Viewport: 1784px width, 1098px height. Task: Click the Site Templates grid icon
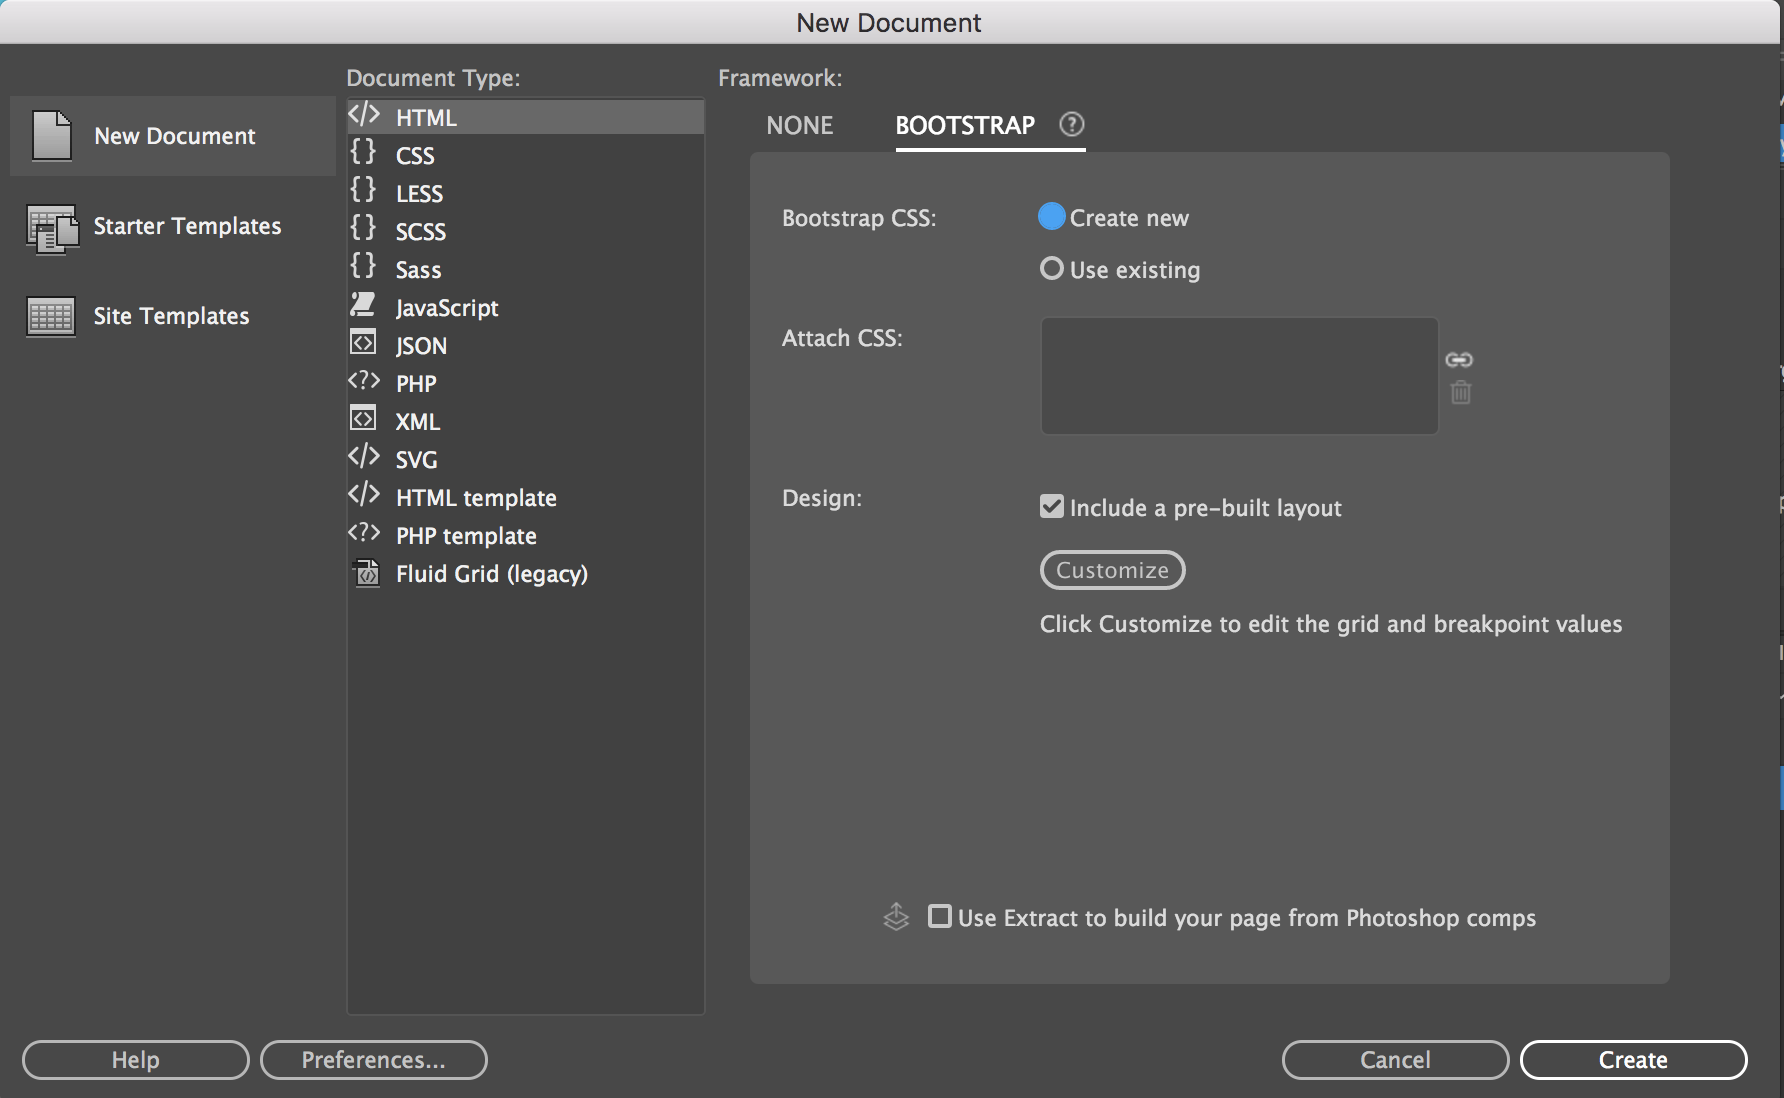tap(51, 317)
